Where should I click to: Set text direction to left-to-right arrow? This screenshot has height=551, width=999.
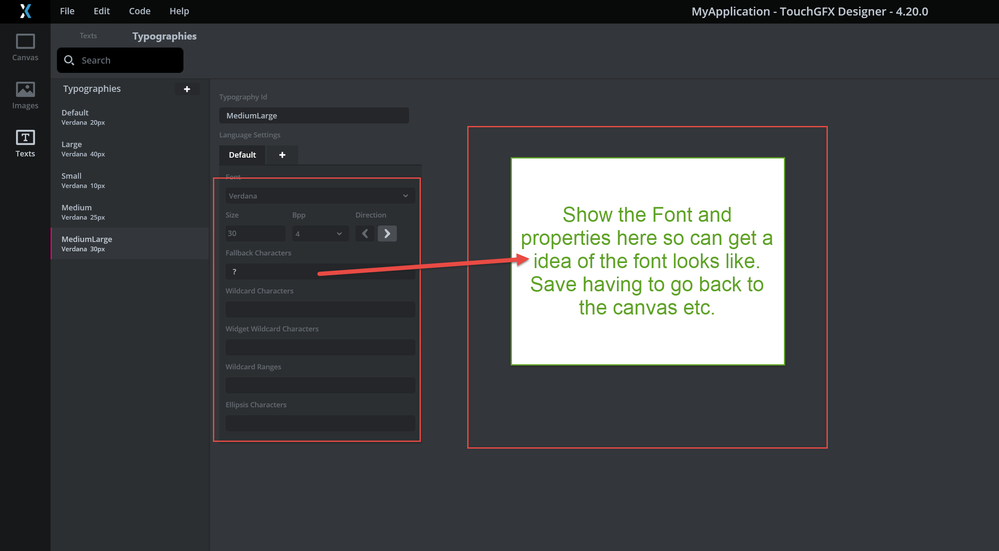coord(387,234)
